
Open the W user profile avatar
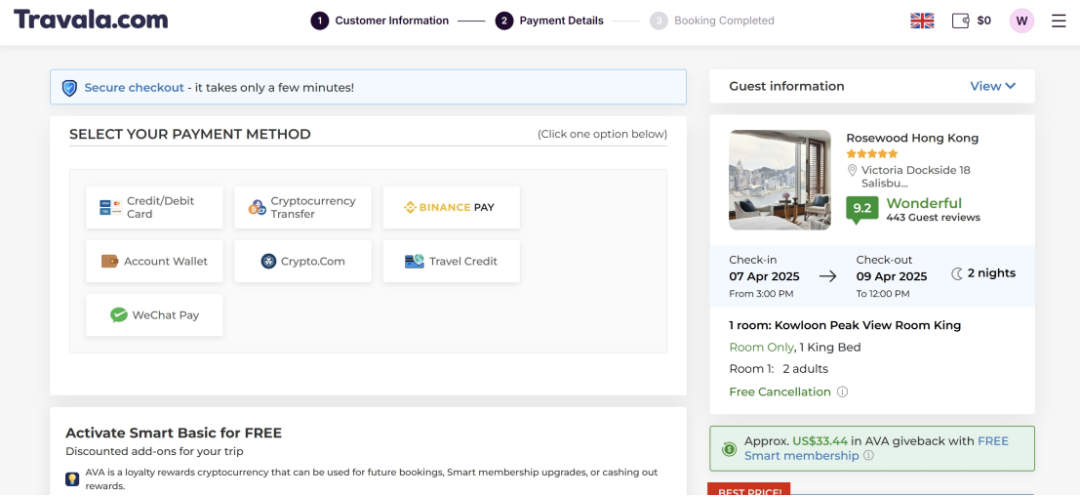click(1021, 20)
